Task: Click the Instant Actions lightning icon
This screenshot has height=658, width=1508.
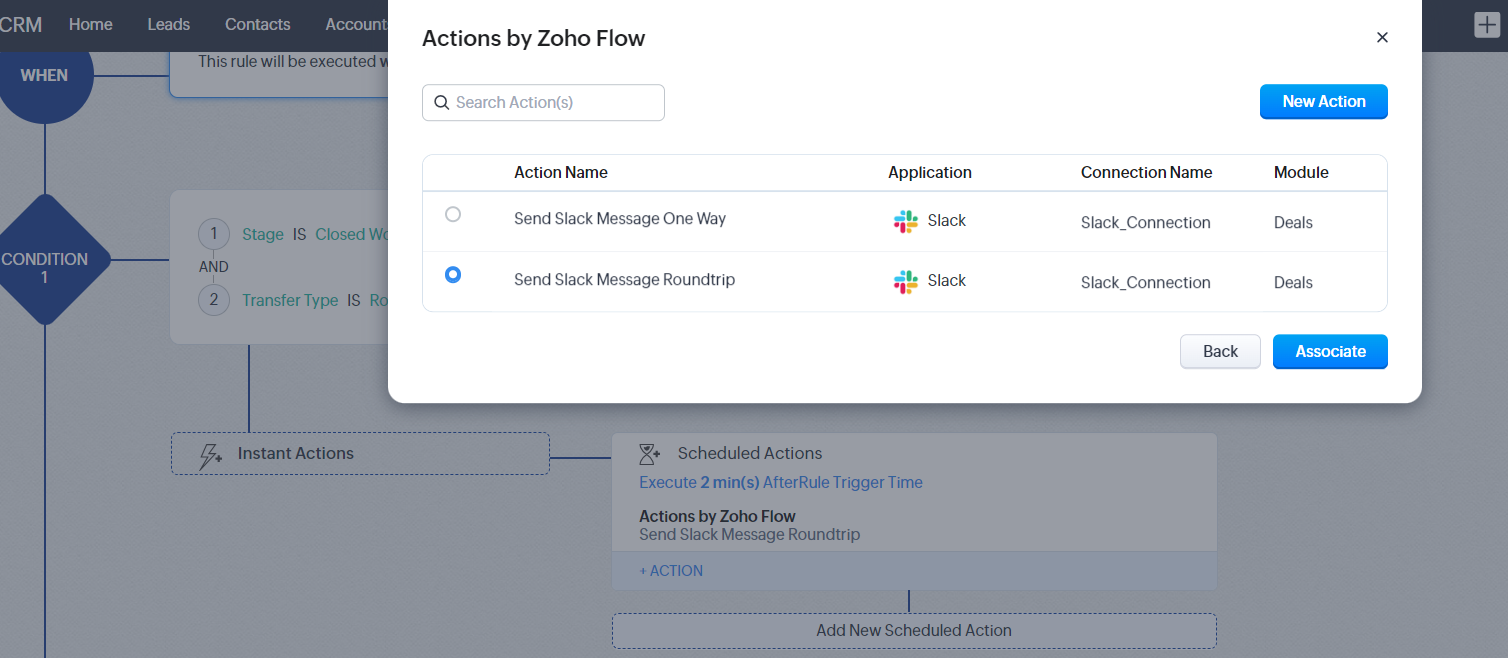Action: [211, 455]
